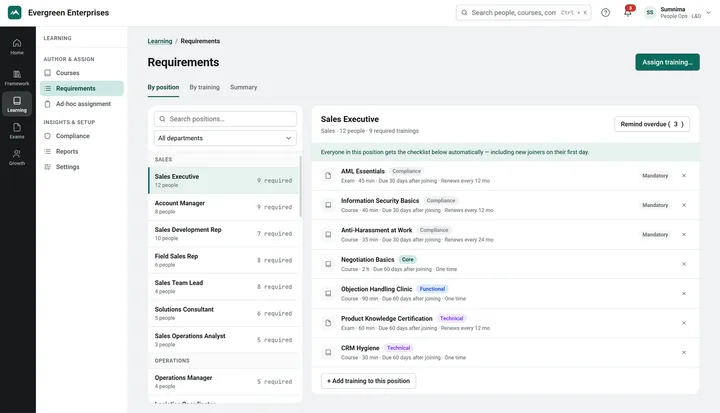Open the help icon in the header
This screenshot has width=720, height=413.
606,13
